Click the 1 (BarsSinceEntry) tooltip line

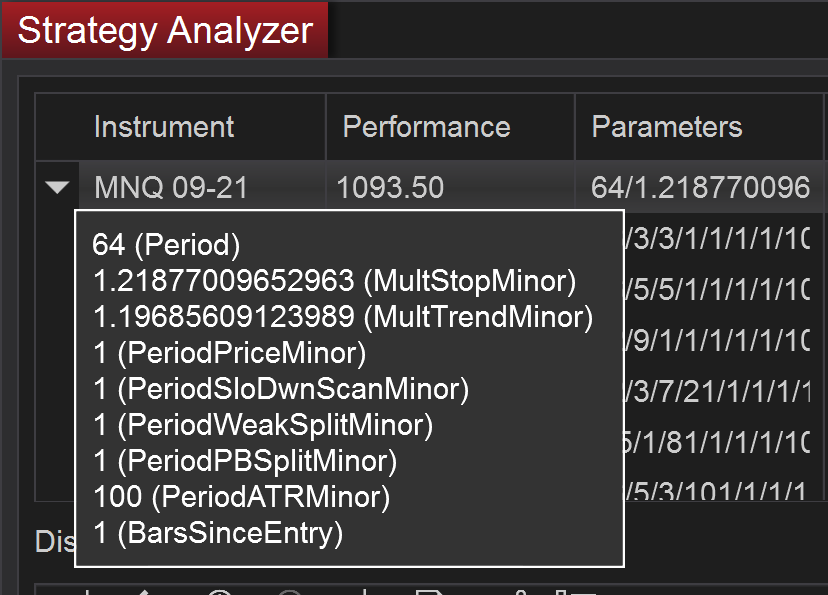217,533
